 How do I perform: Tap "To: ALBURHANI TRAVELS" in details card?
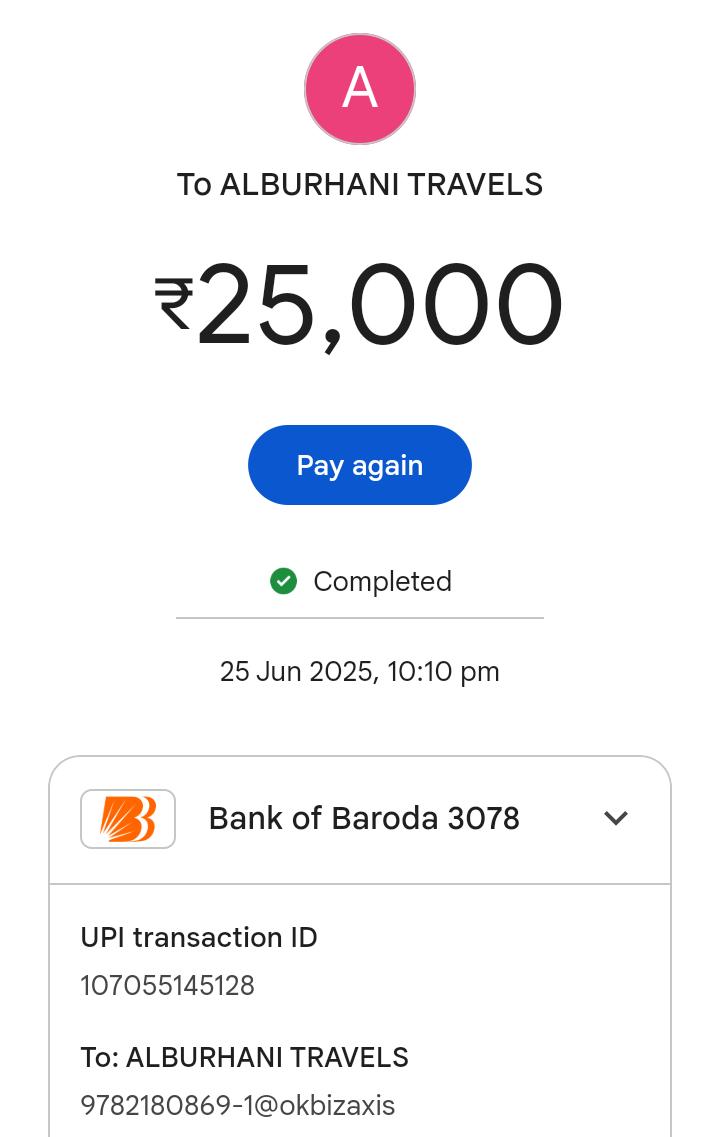[x=245, y=1058]
